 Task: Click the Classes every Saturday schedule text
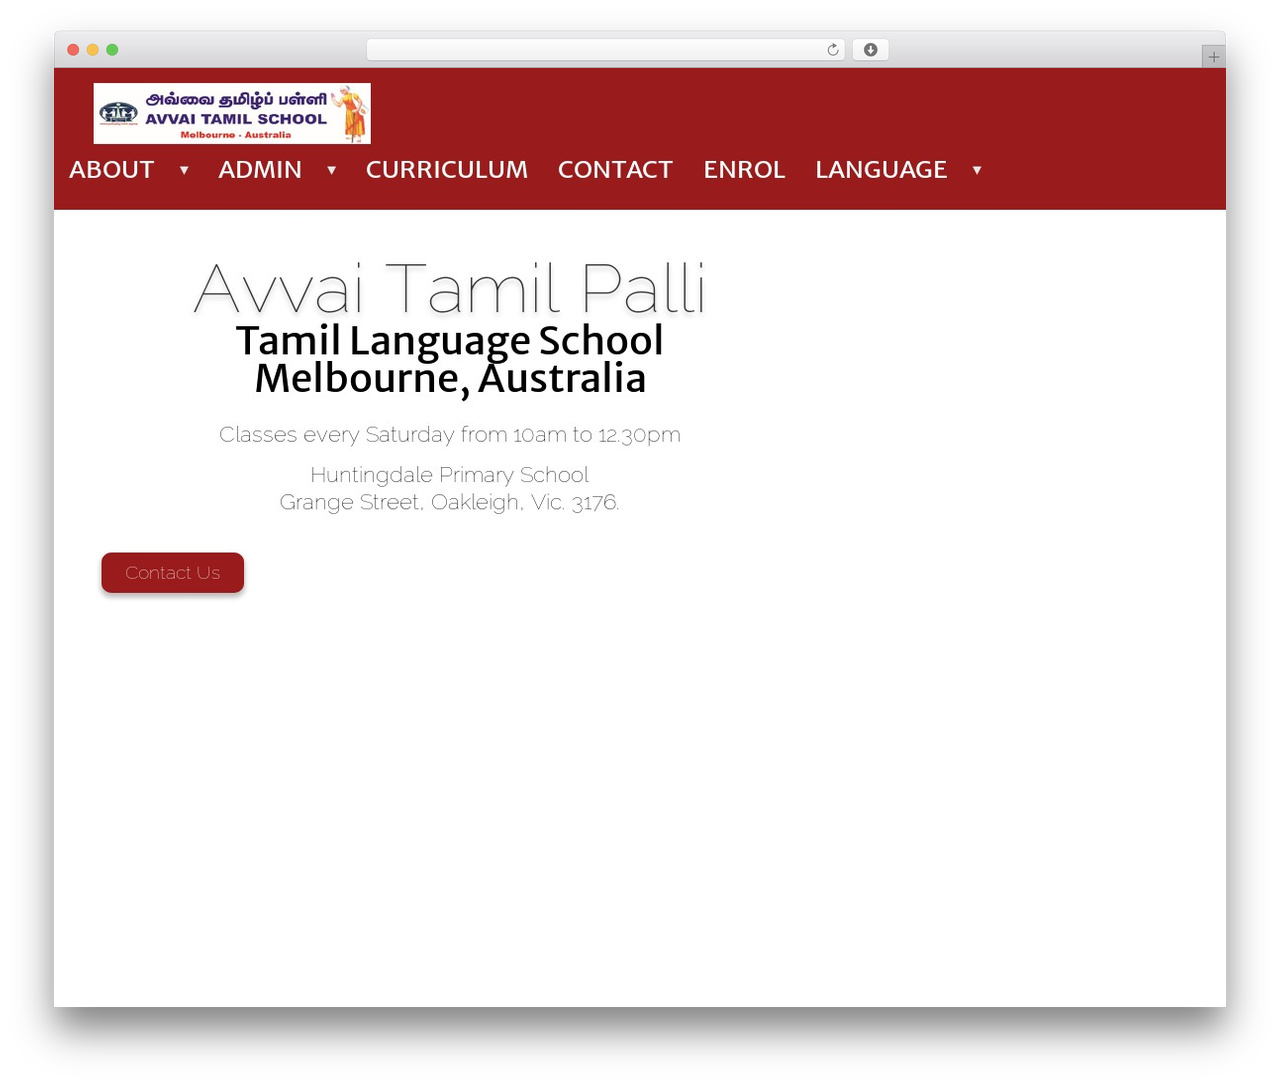[450, 434]
